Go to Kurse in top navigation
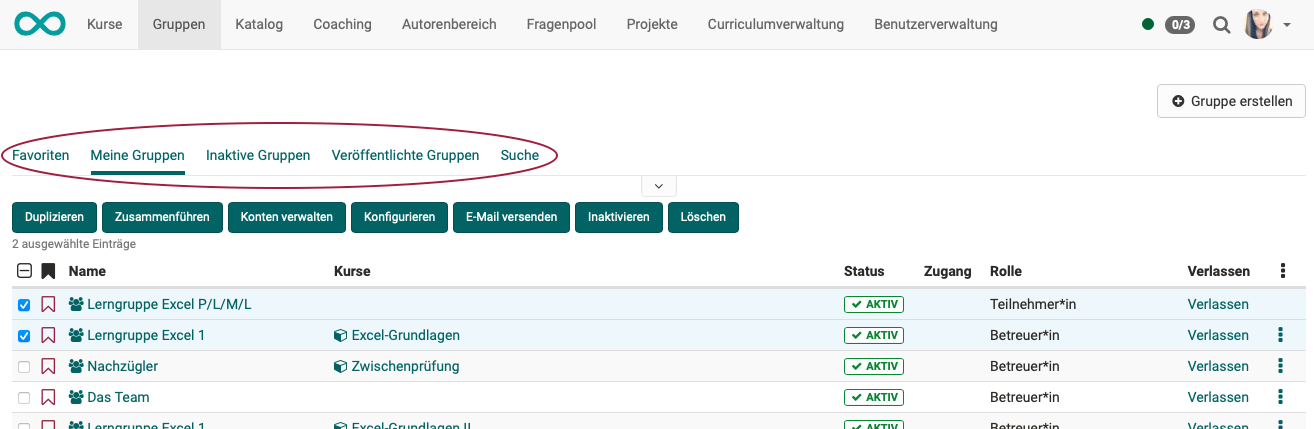 coord(105,24)
